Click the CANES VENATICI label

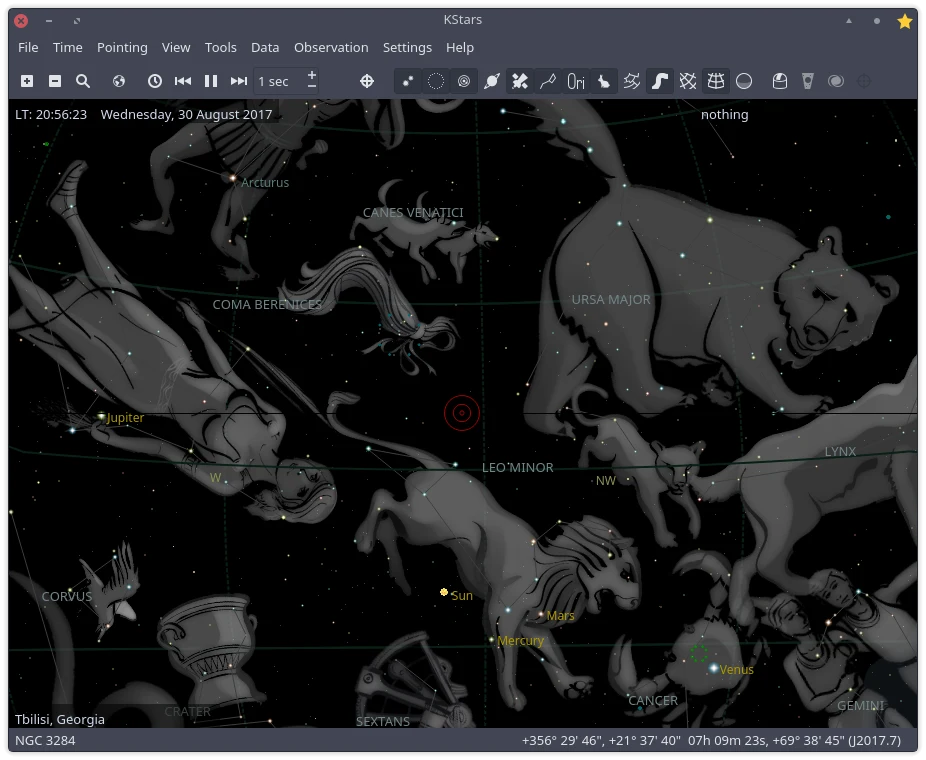tap(413, 213)
